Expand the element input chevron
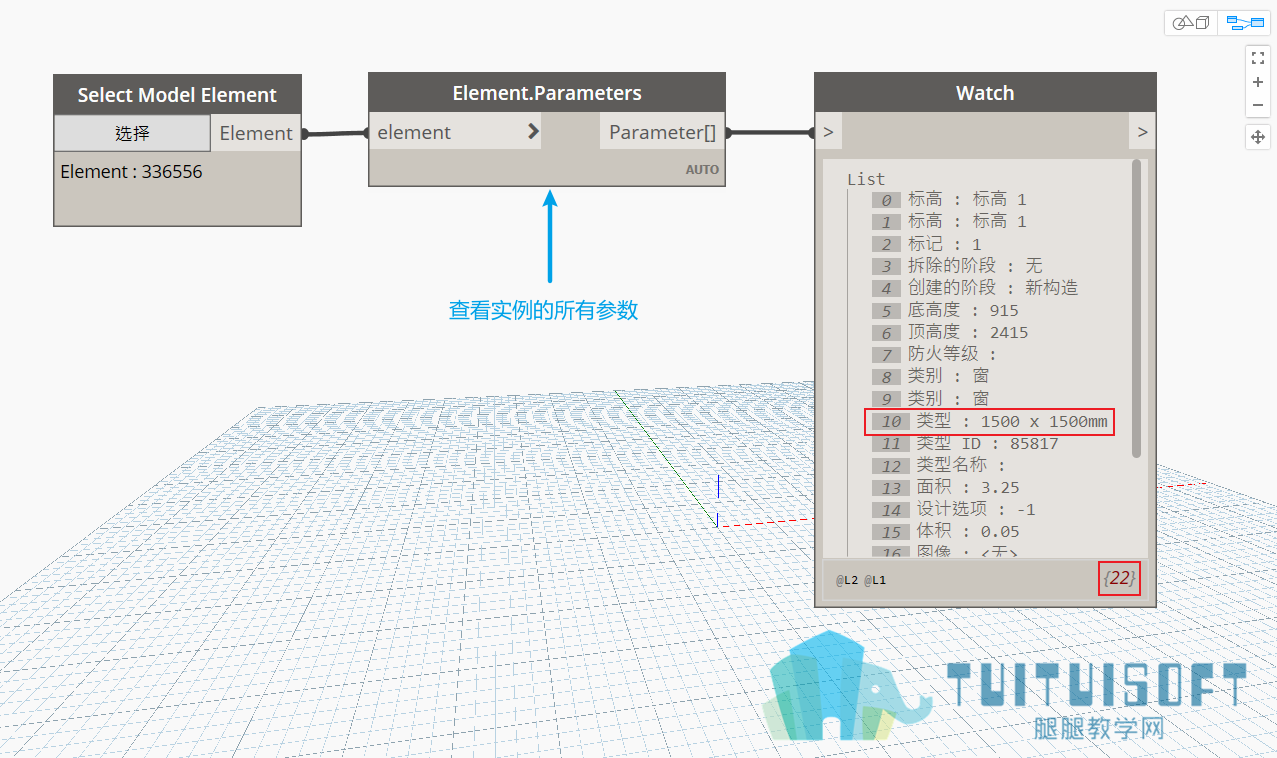Screen dimensions: 1277x758 click(x=532, y=132)
